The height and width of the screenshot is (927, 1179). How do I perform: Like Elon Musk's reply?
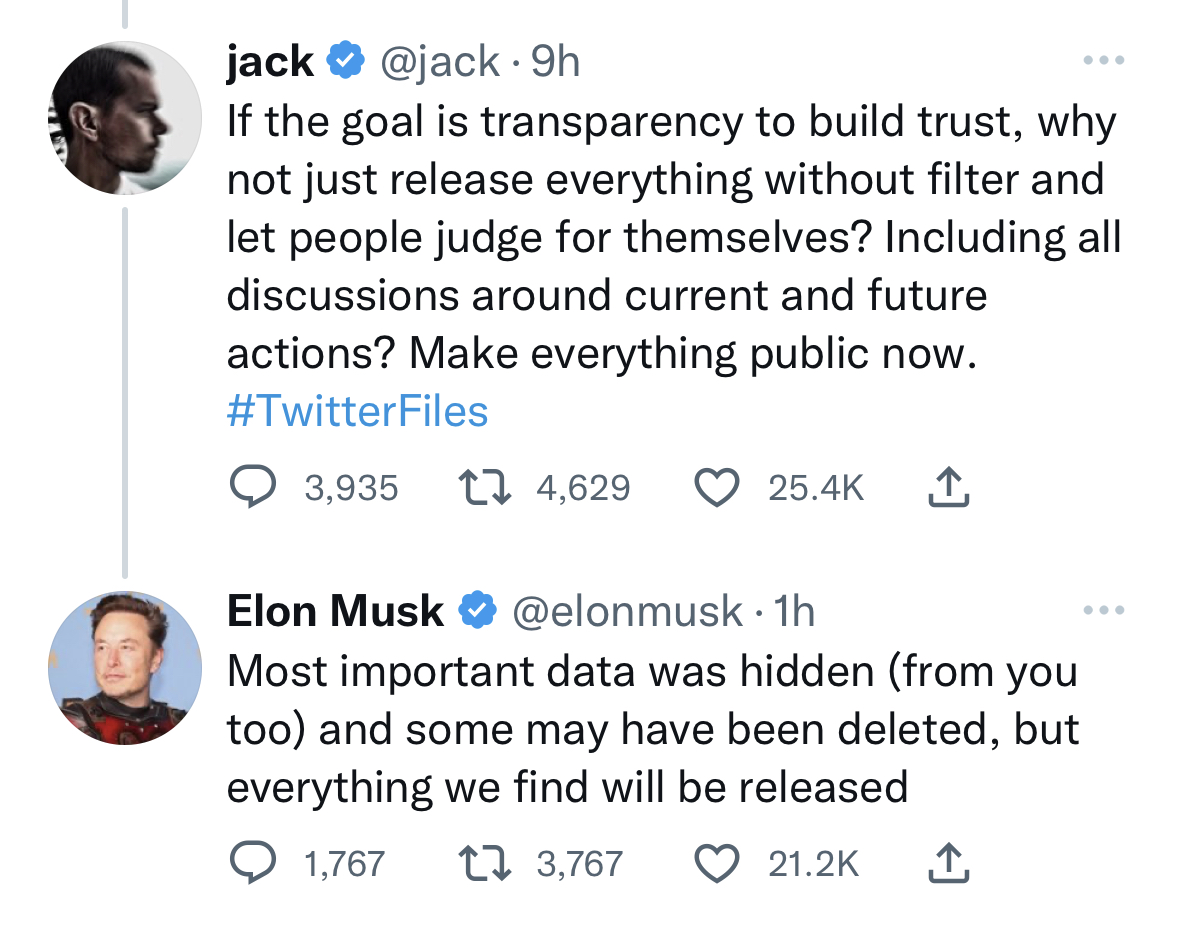[x=716, y=864]
